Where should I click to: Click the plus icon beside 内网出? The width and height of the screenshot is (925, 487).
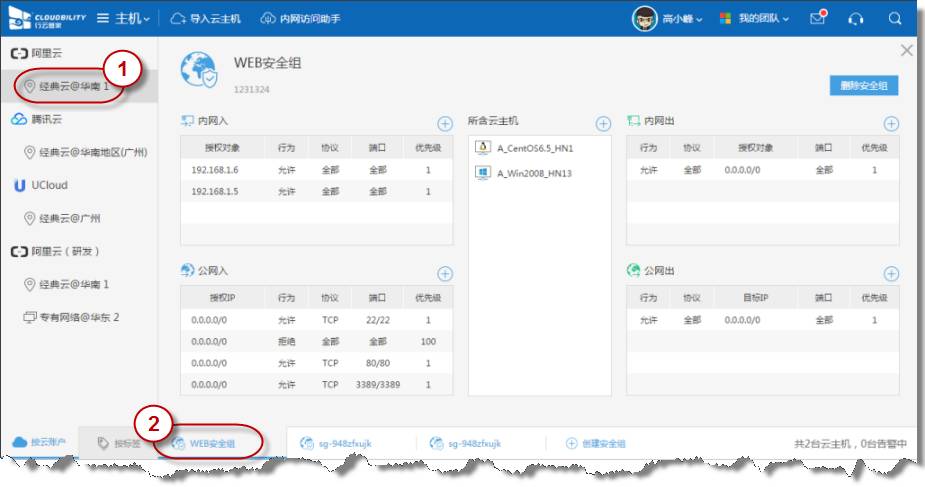[891, 123]
